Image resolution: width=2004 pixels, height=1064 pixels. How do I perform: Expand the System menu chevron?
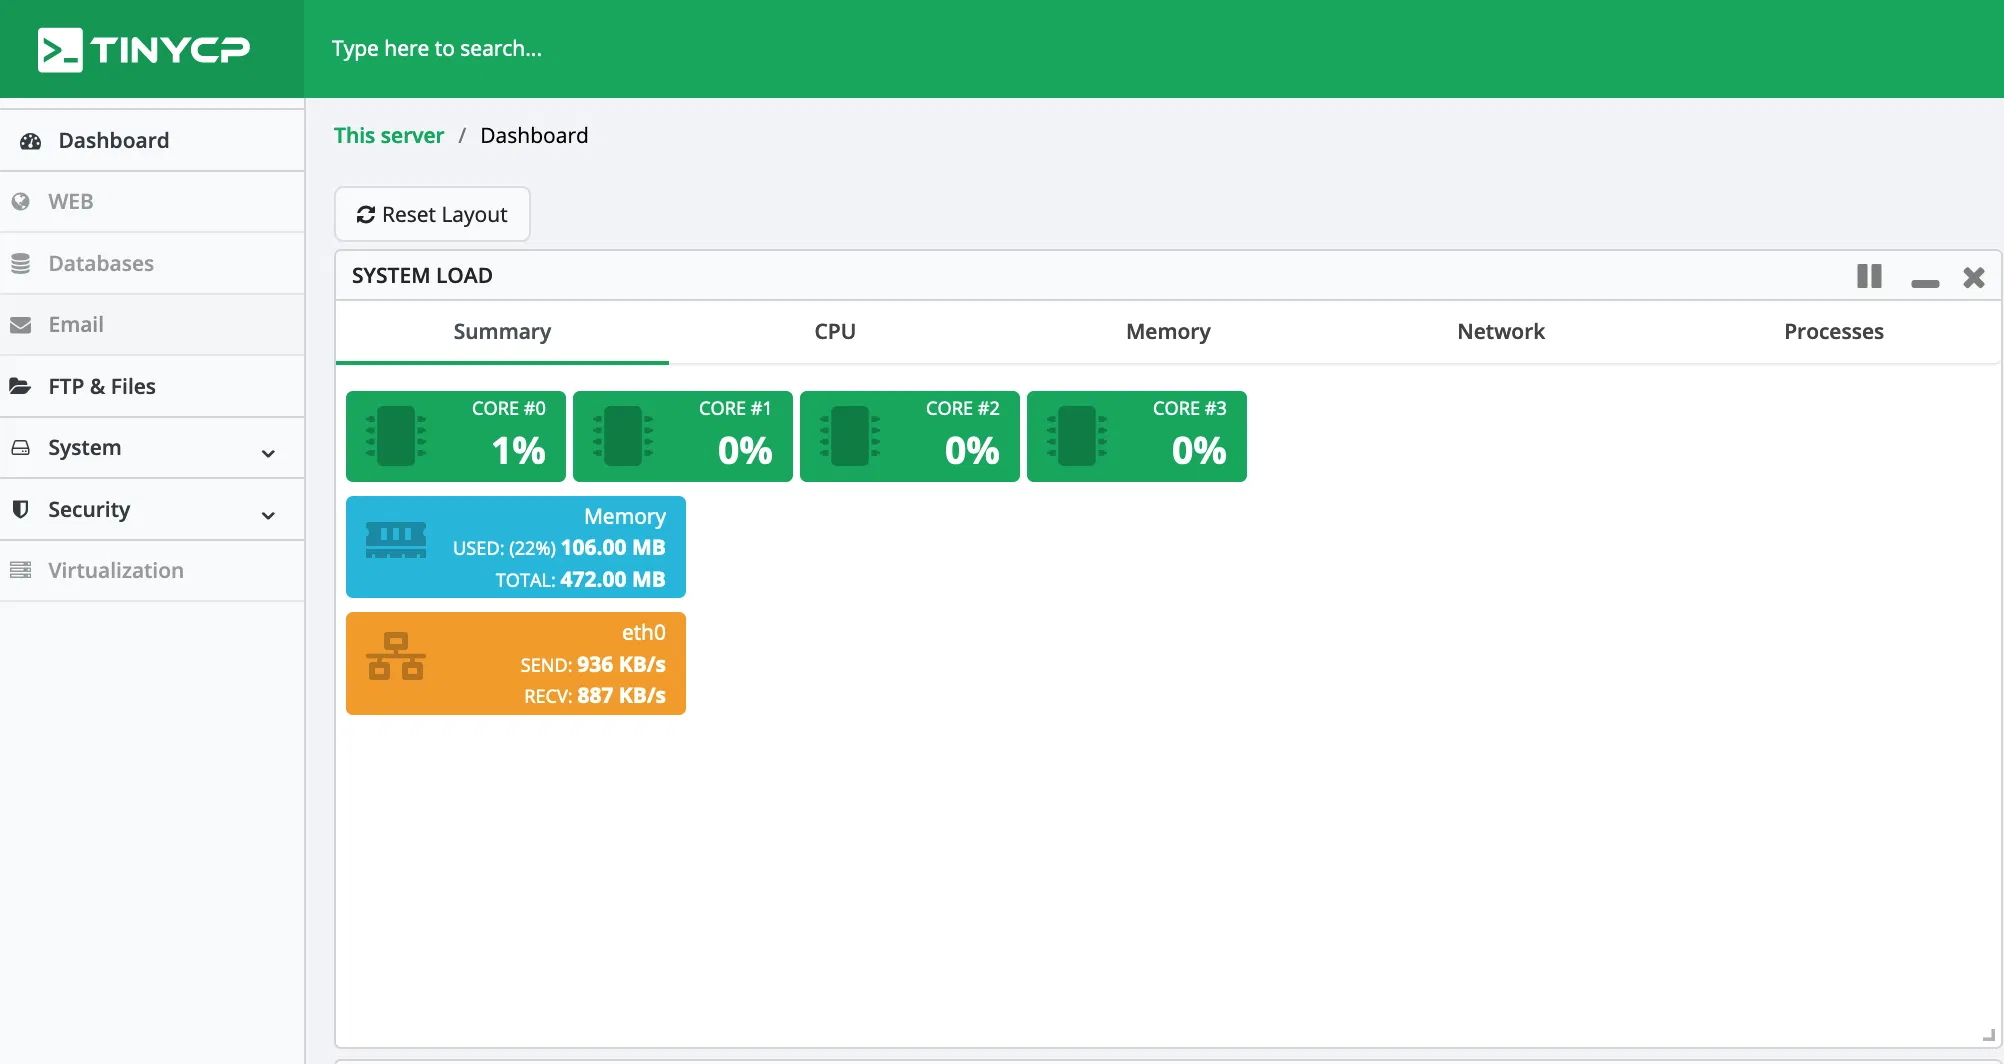(268, 454)
